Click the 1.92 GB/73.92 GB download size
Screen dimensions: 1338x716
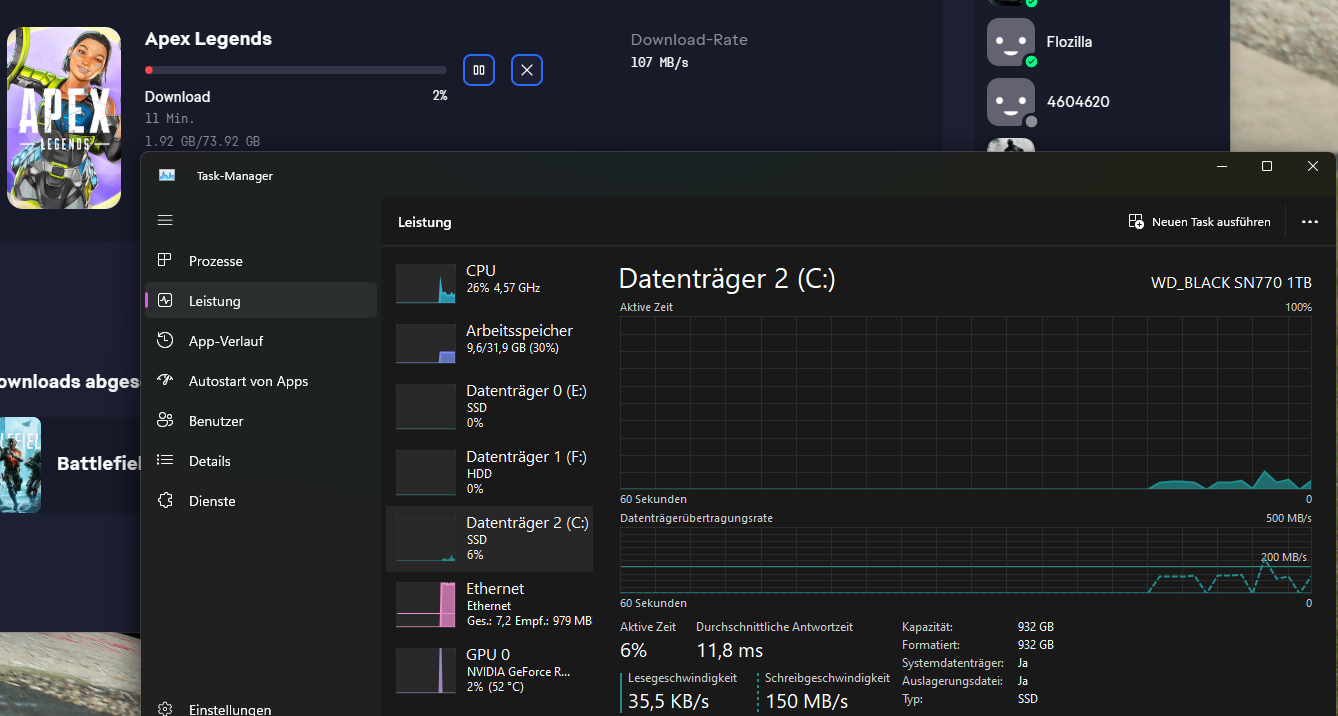coord(202,141)
